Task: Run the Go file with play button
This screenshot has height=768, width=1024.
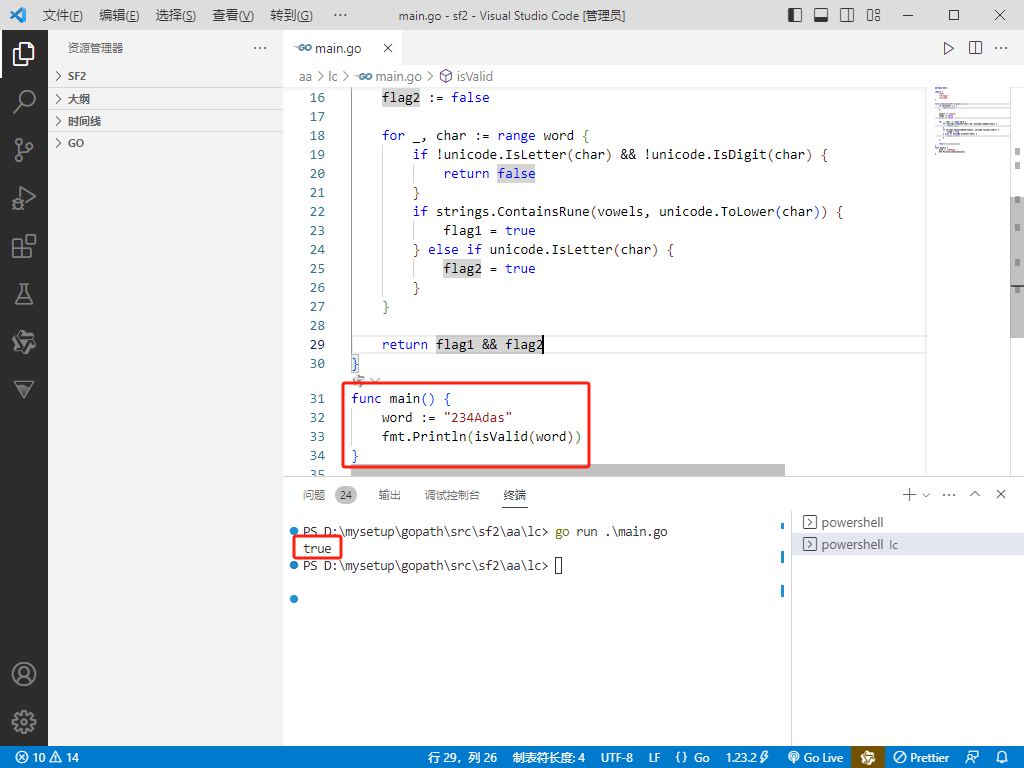Action: (948, 48)
